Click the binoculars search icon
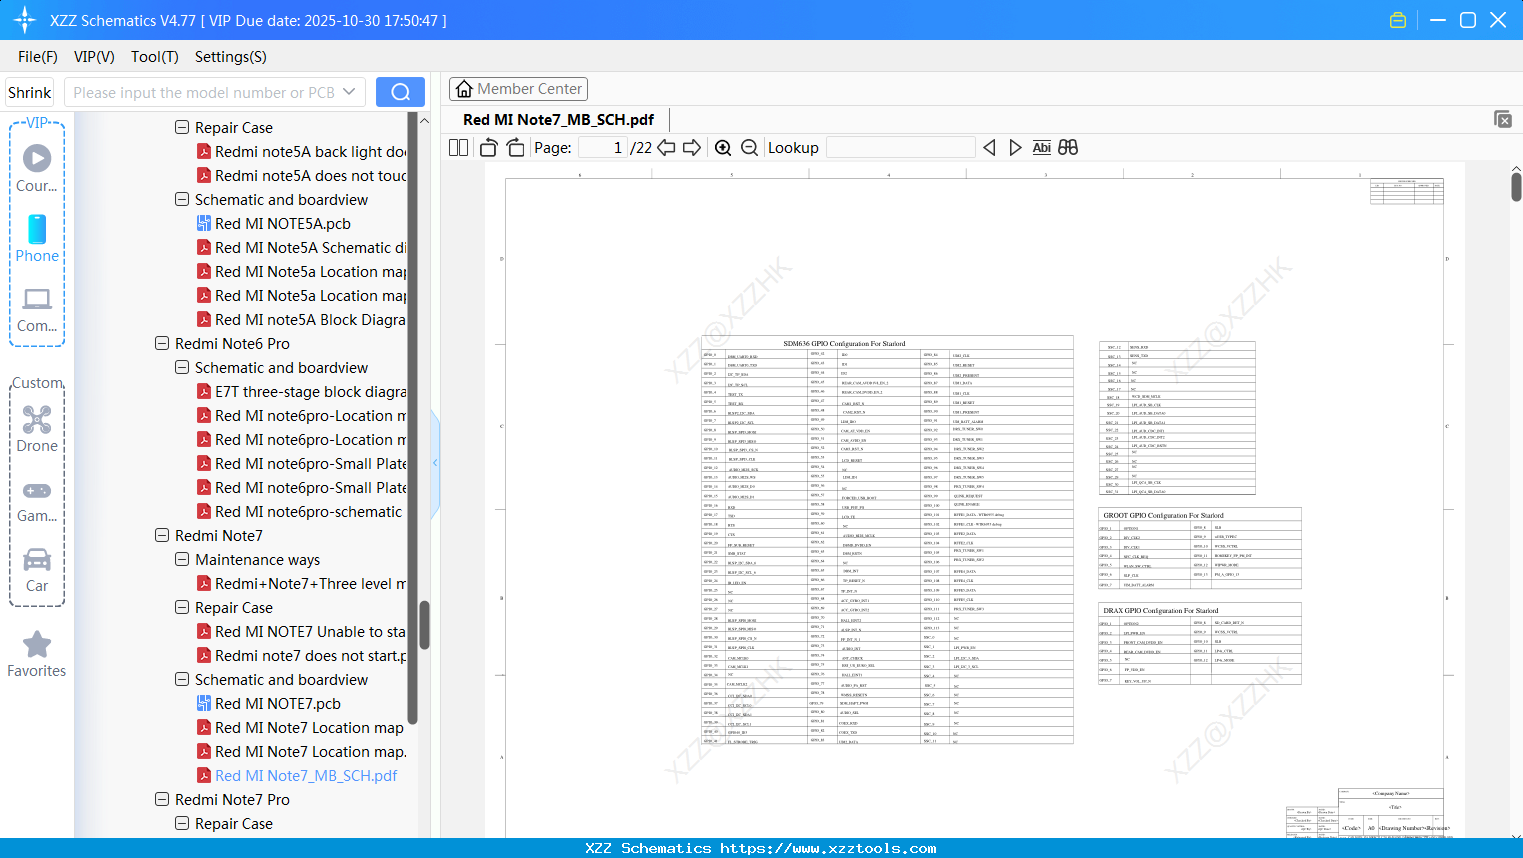 [1068, 148]
